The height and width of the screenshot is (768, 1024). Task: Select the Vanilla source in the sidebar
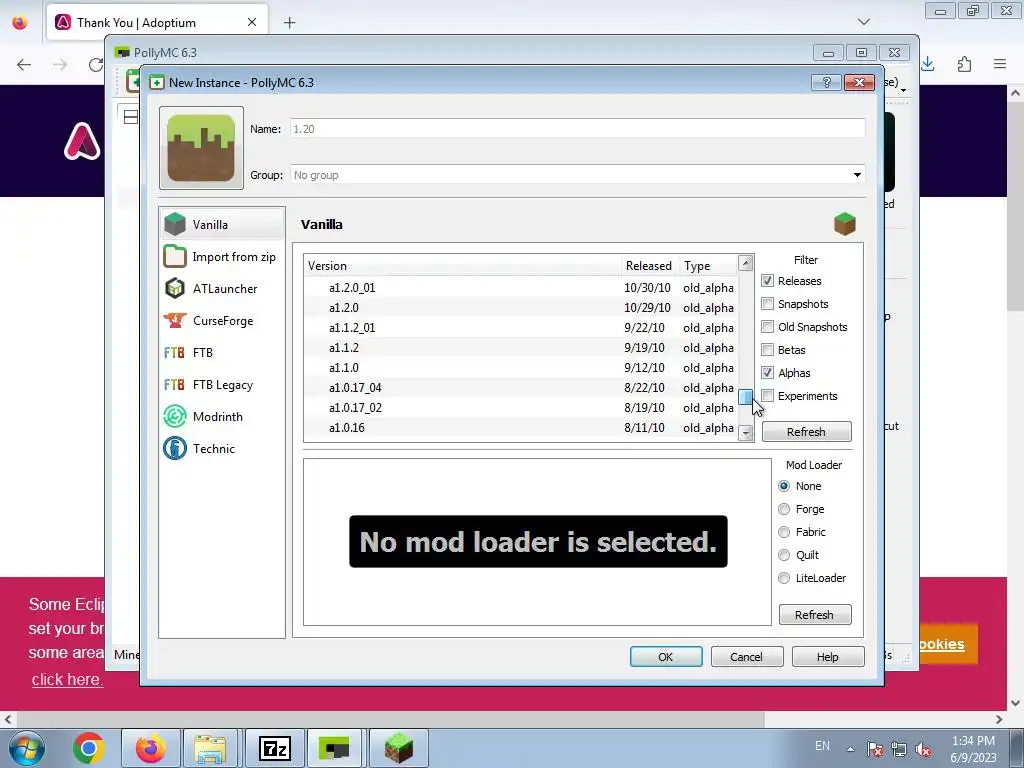click(x=222, y=224)
